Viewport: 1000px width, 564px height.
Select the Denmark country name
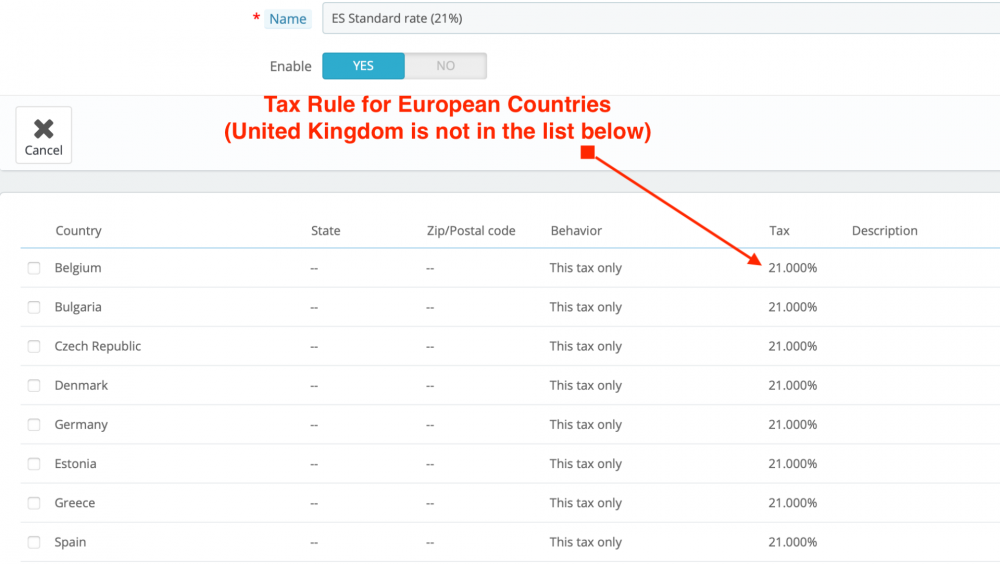81,385
